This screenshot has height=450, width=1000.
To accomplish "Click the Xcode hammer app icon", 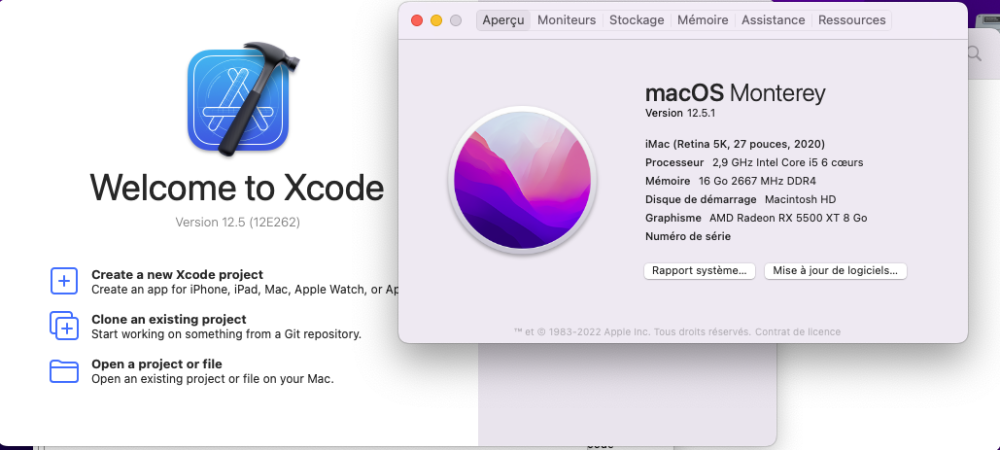I will tap(243, 99).
